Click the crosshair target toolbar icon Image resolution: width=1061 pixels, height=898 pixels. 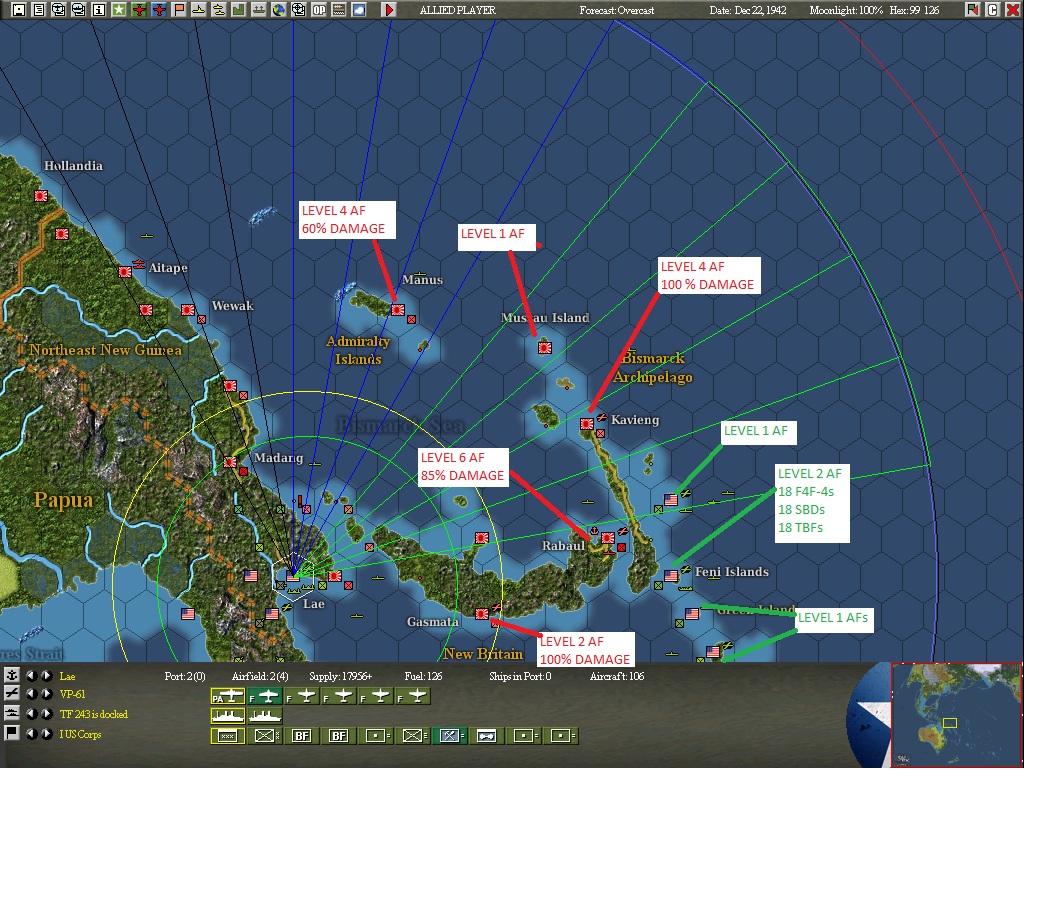click(298, 9)
